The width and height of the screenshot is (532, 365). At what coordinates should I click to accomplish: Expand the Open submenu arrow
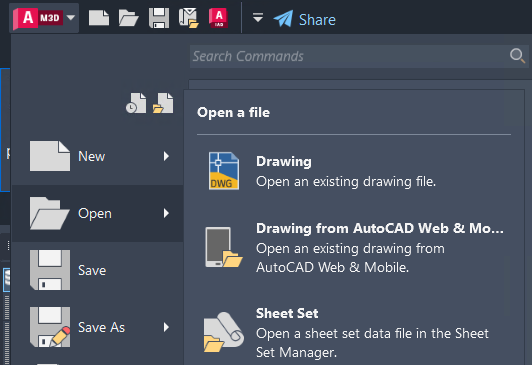pos(166,213)
